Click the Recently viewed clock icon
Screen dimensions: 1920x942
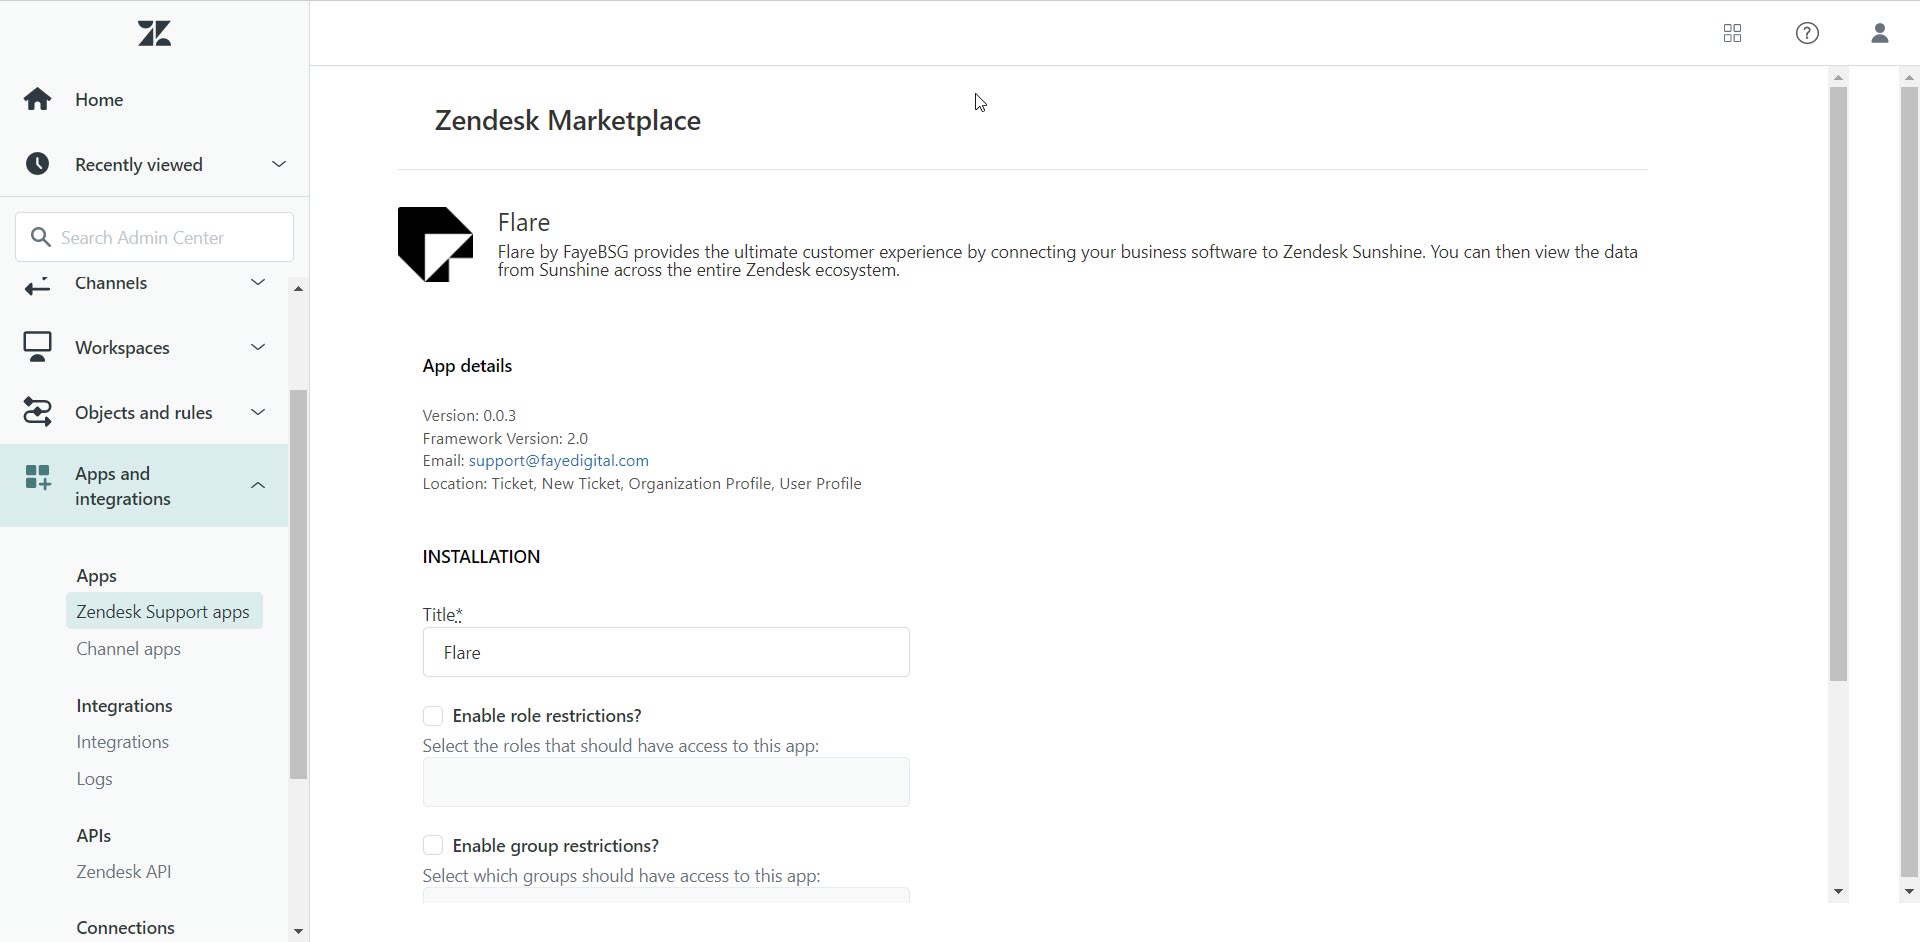click(x=38, y=164)
